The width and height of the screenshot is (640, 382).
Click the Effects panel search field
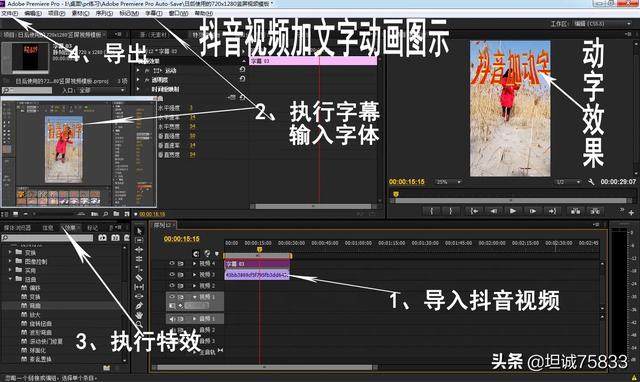(x=48, y=238)
